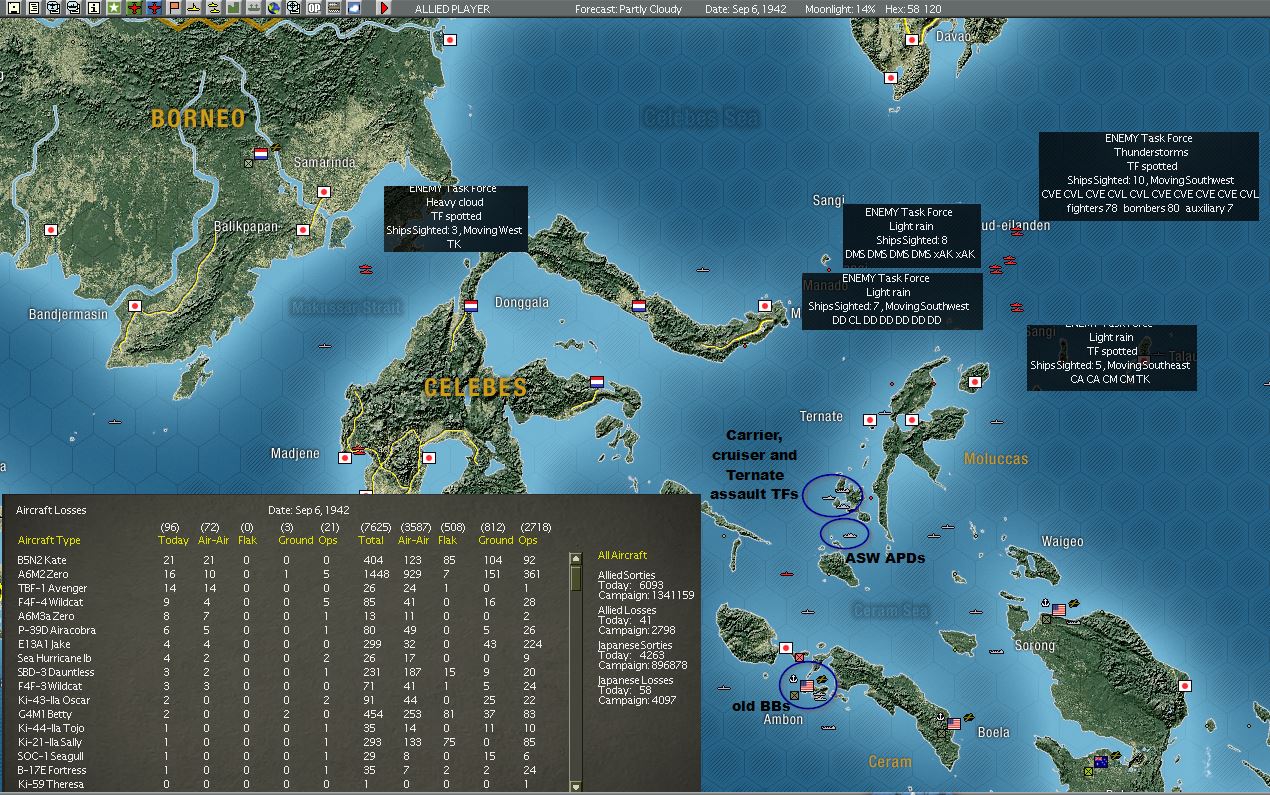
Task: Sort by Aircraft Type column header
Action: pos(49,540)
